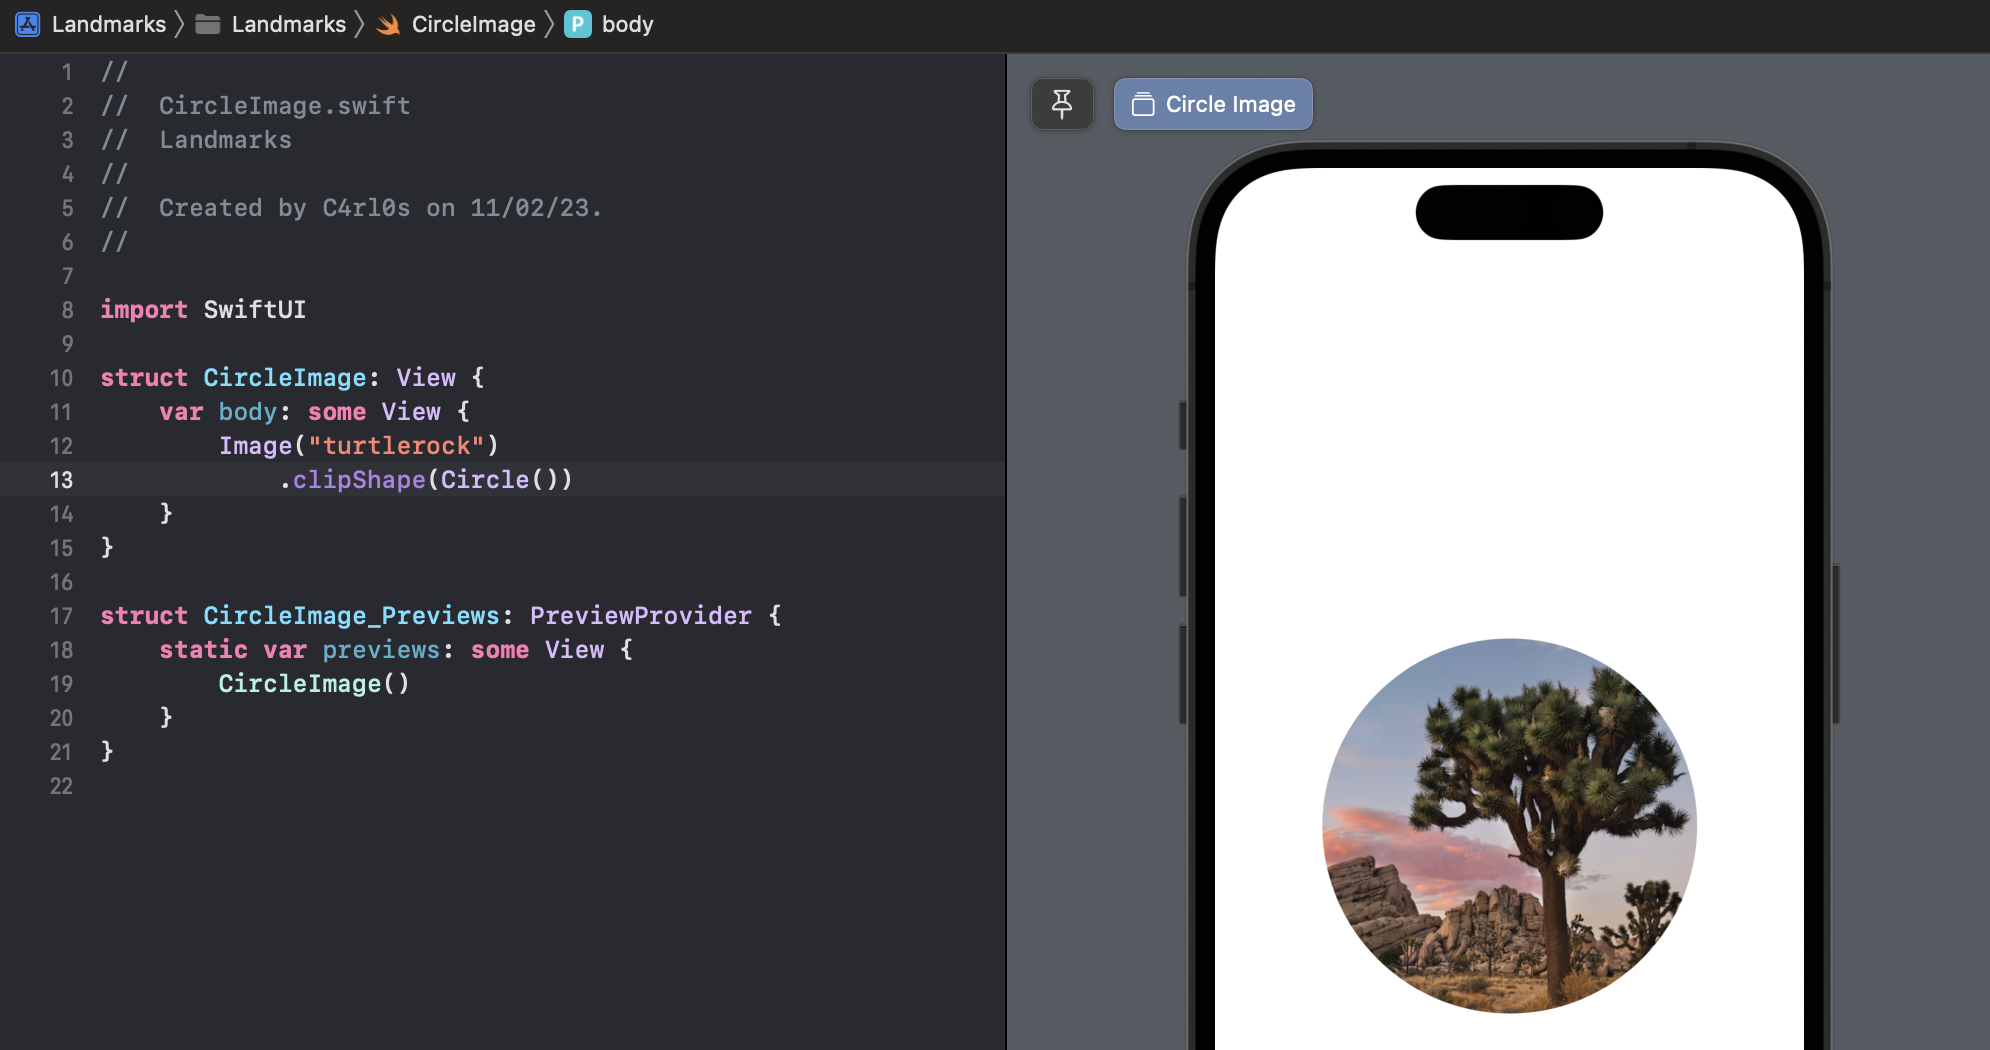Click the "Created by C4rl0s" comment line
This screenshot has width=1990, height=1050.
coord(381,208)
